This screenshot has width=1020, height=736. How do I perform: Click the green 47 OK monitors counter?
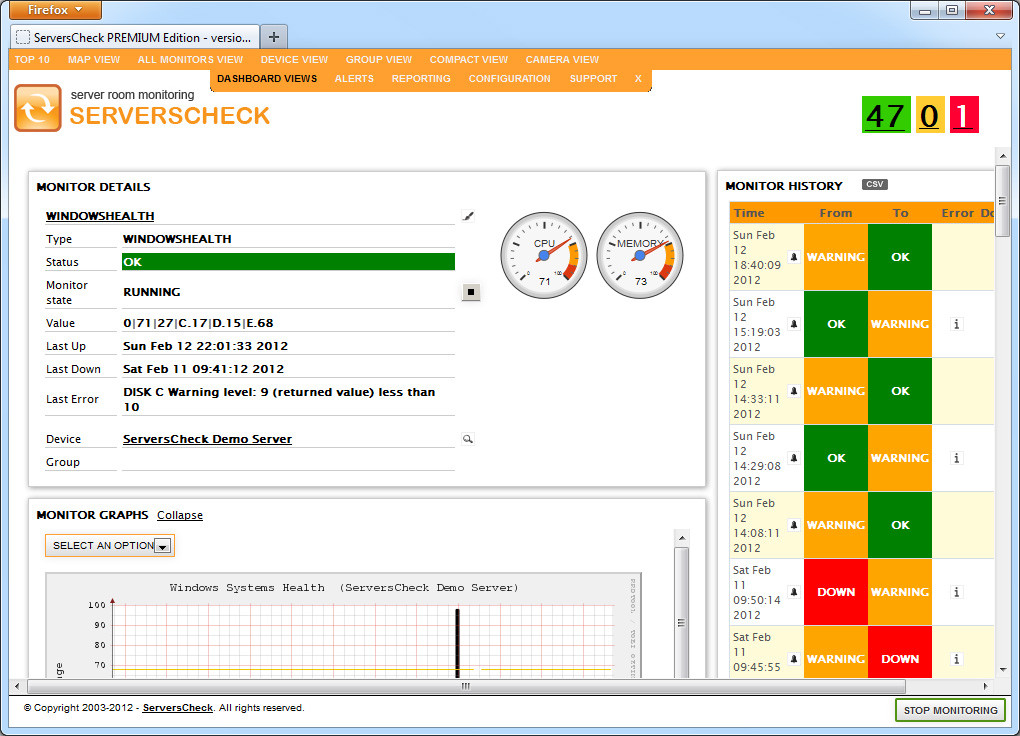point(886,115)
